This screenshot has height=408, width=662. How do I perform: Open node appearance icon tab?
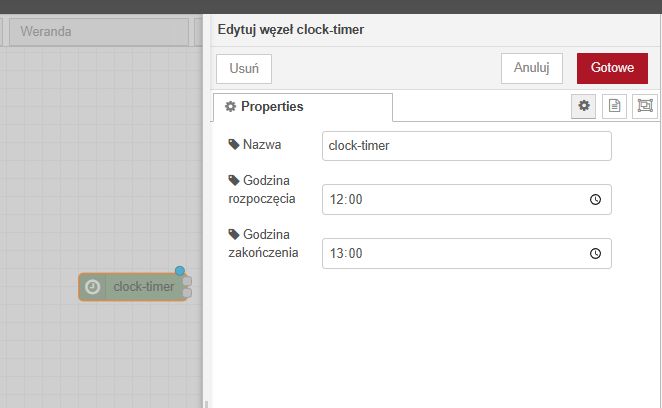[x=645, y=106]
